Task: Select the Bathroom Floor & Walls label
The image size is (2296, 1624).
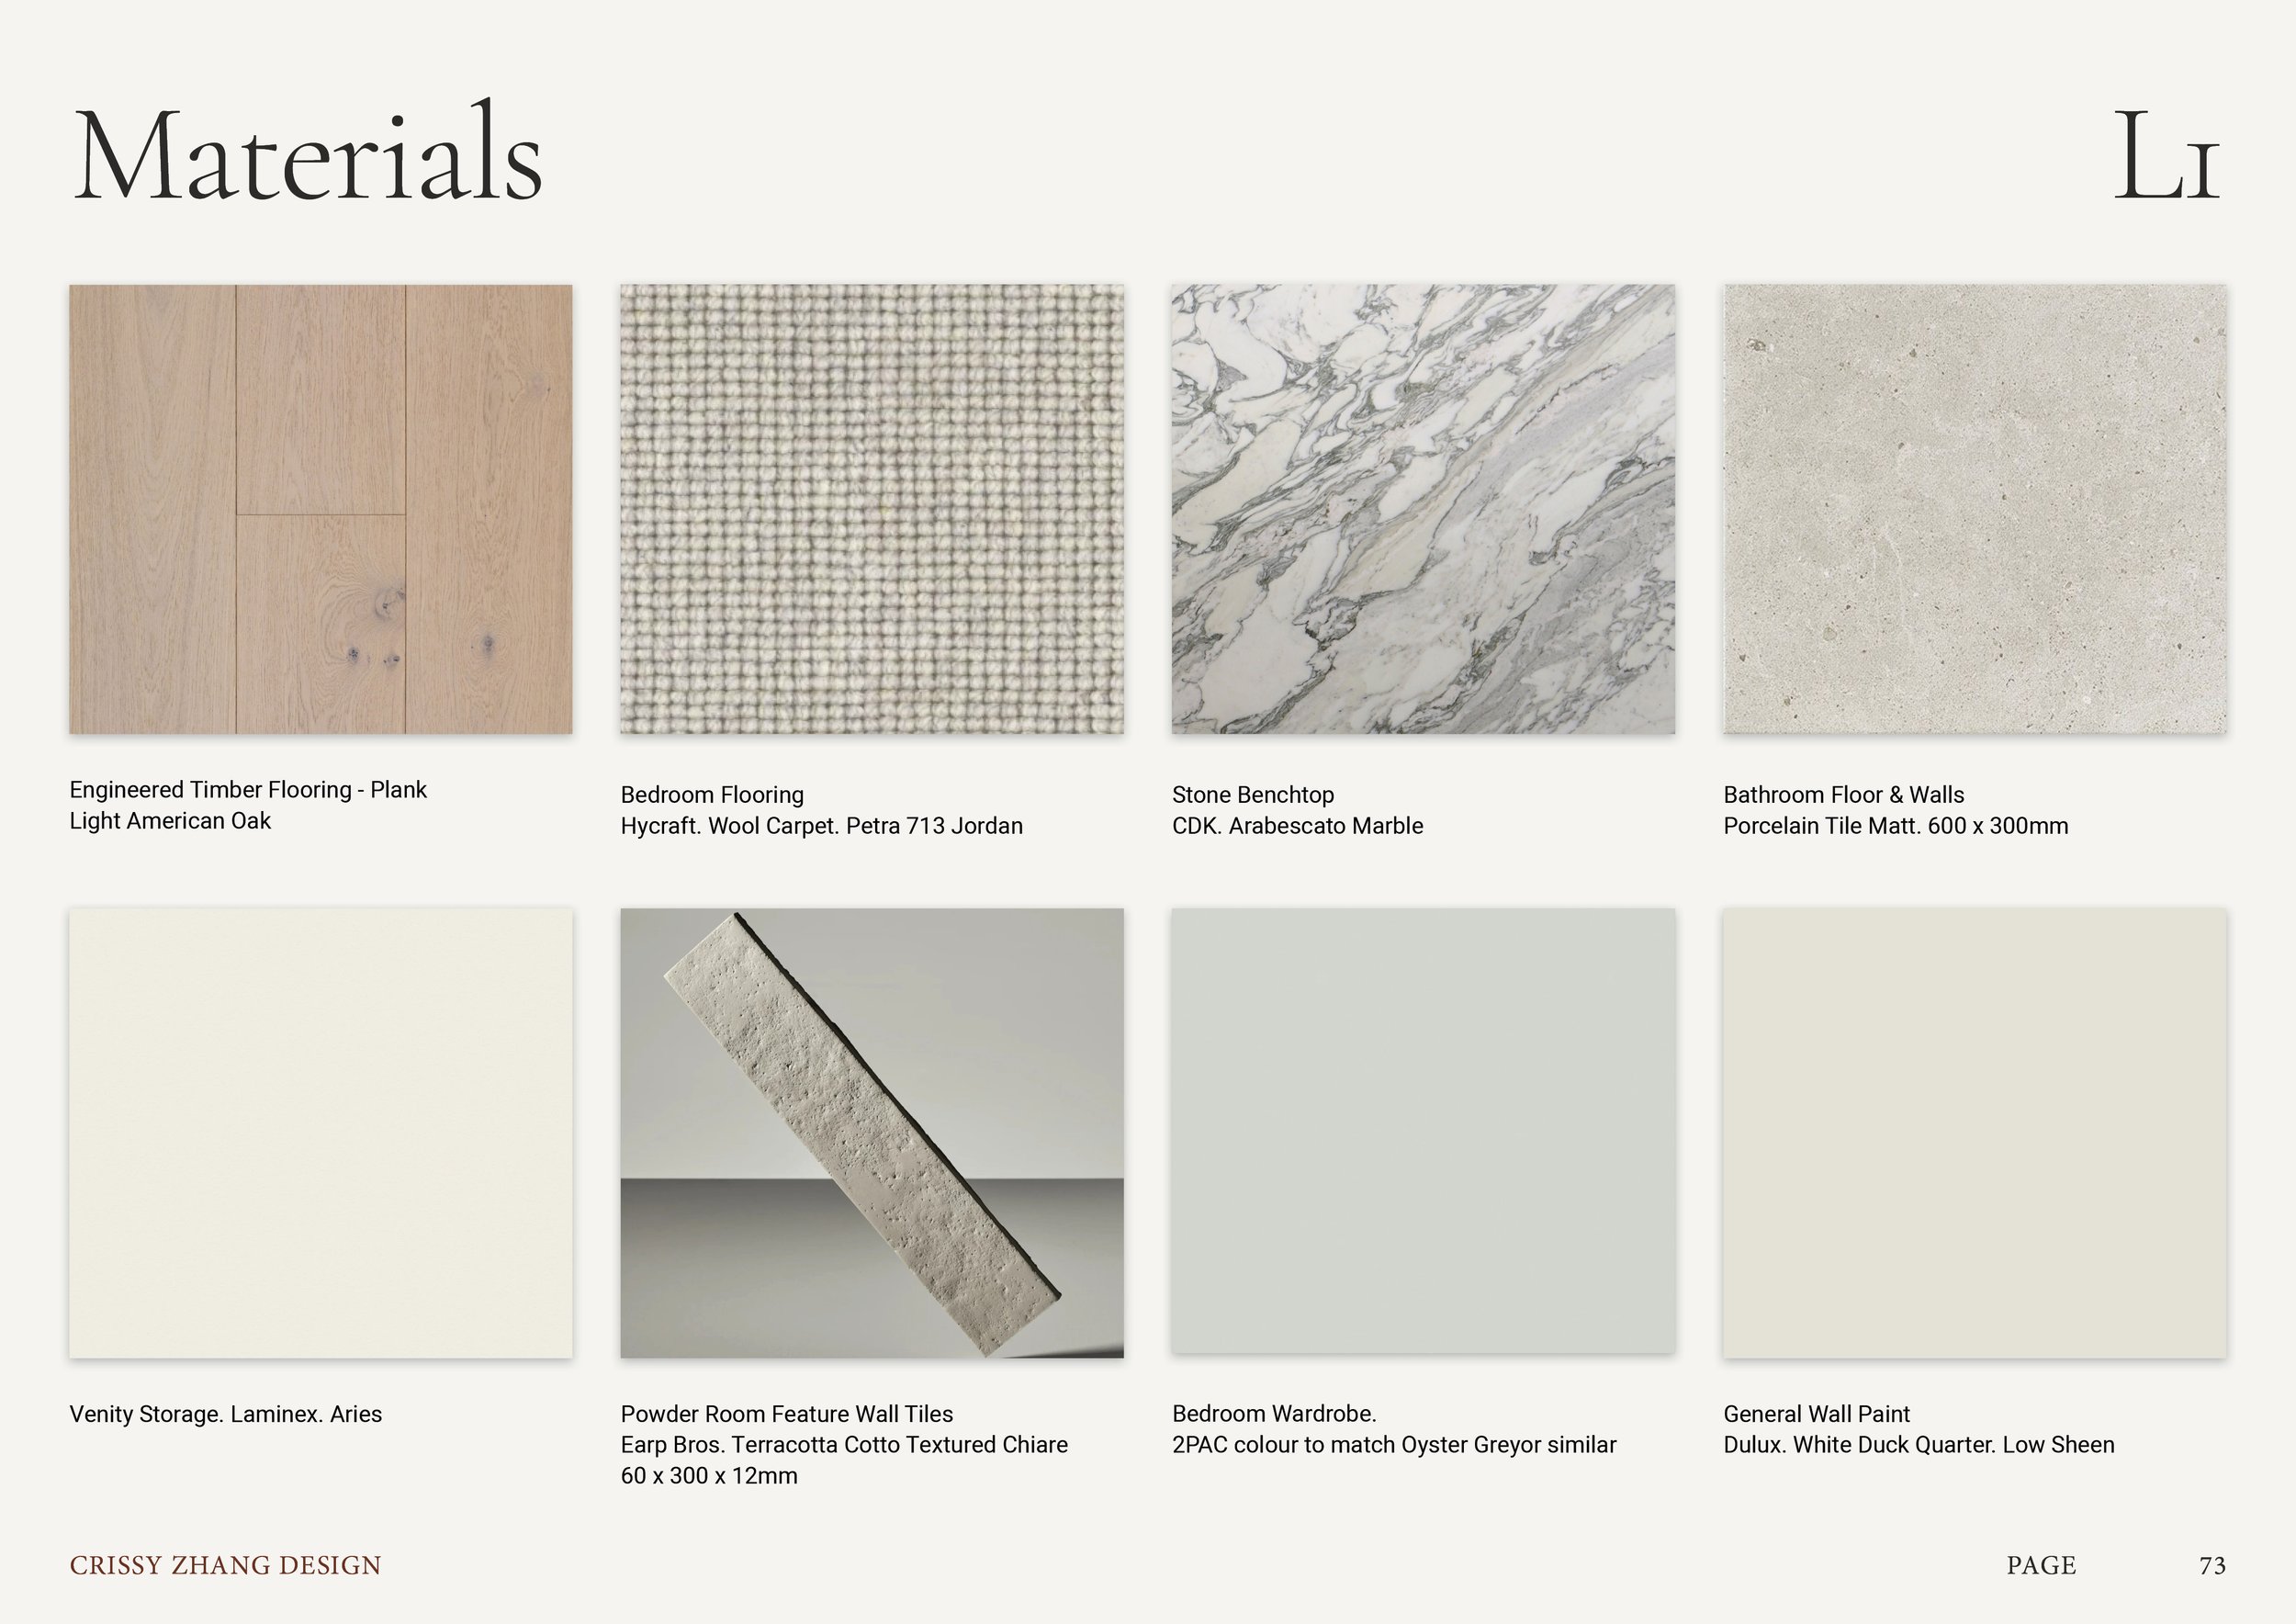Action: point(1843,795)
